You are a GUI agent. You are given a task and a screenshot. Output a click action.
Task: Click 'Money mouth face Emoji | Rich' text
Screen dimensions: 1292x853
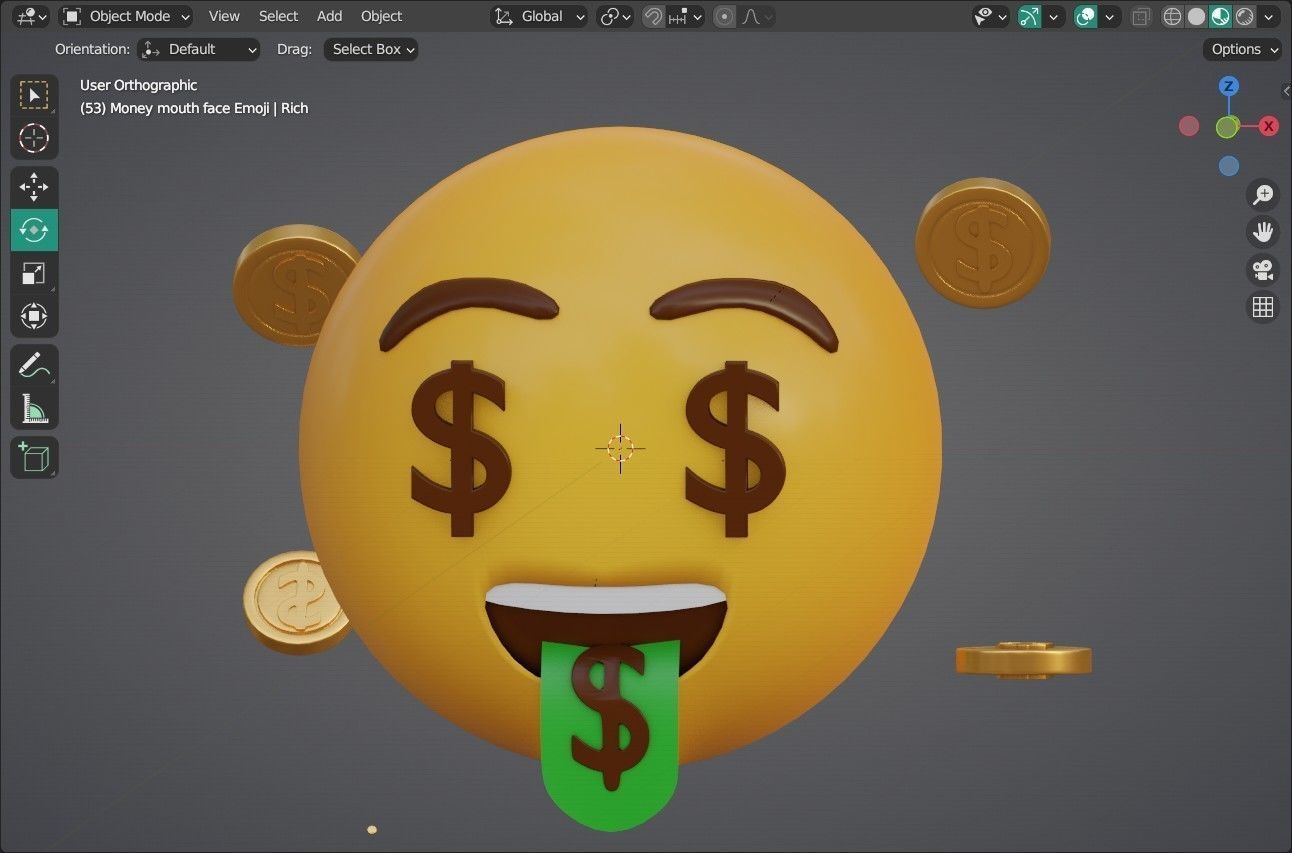(209, 108)
